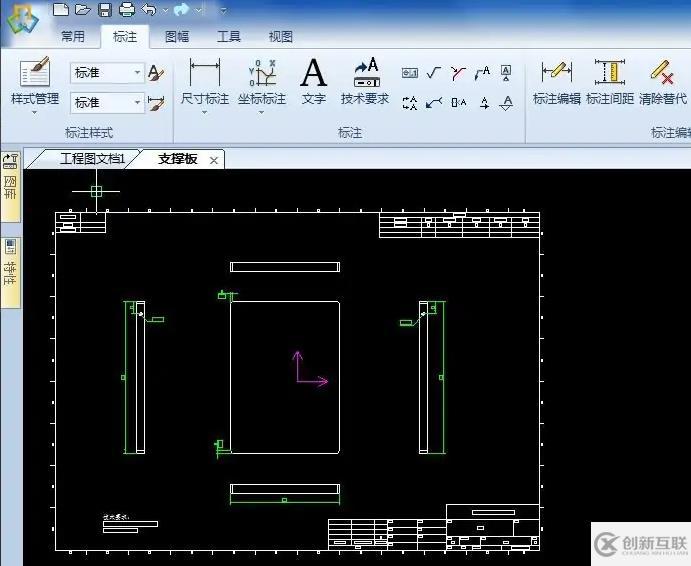691x566 pixels.
Task: Select the 尺寸标注 dimension tool
Action: click(204, 81)
